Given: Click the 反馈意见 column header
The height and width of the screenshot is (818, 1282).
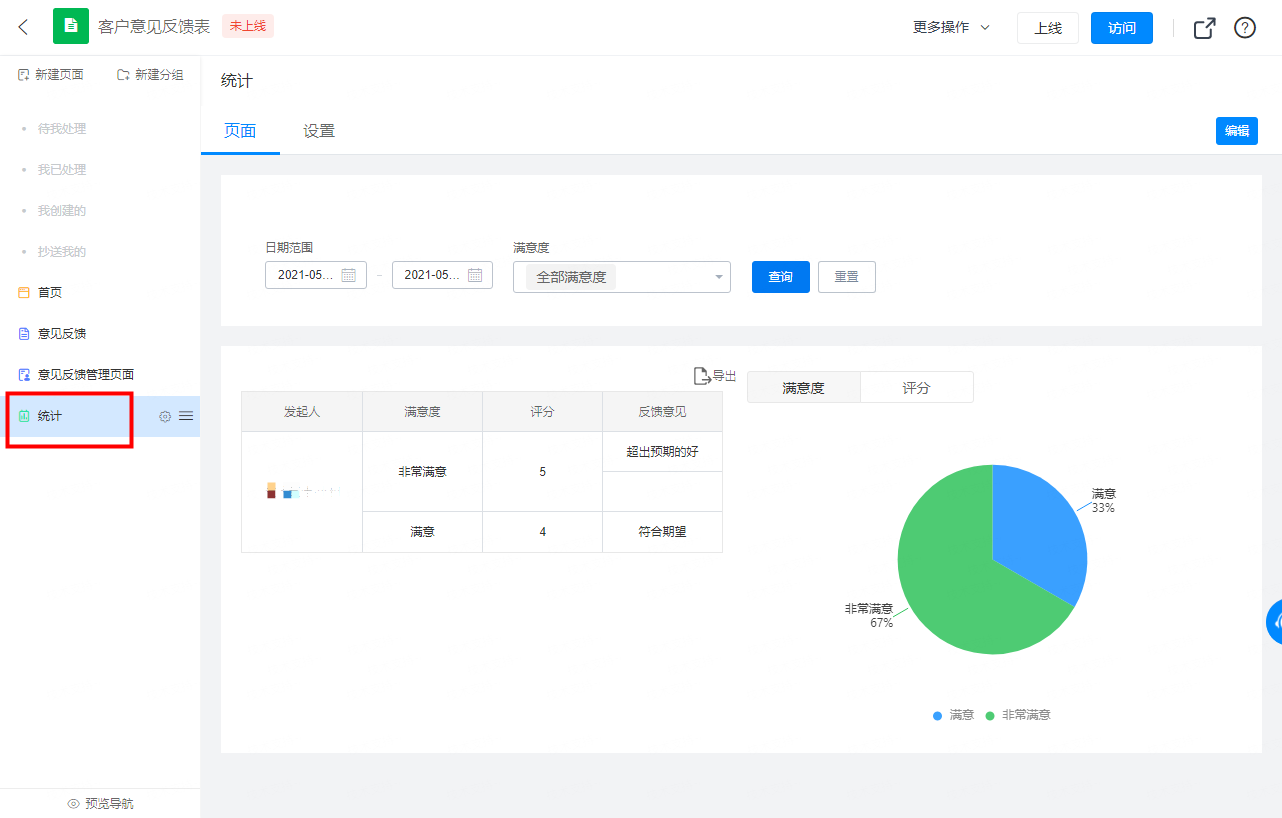Looking at the screenshot, I should 662,412.
